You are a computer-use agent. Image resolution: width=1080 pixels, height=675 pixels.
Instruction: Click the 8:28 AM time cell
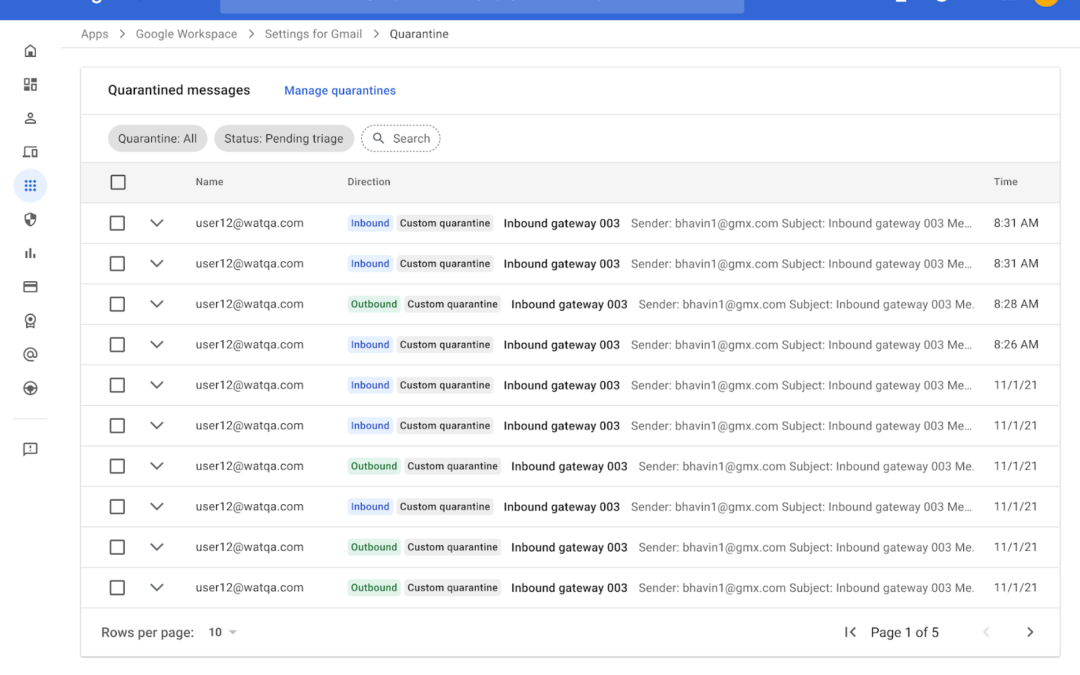[1016, 304]
